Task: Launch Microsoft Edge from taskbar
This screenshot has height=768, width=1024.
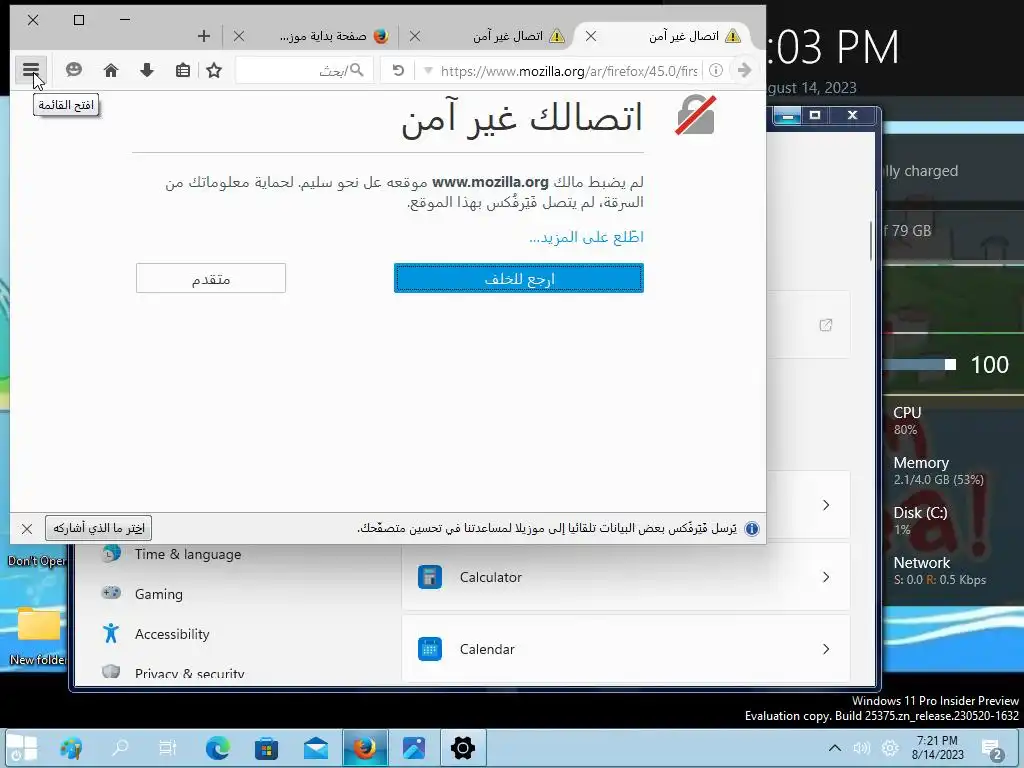Action: (x=217, y=747)
